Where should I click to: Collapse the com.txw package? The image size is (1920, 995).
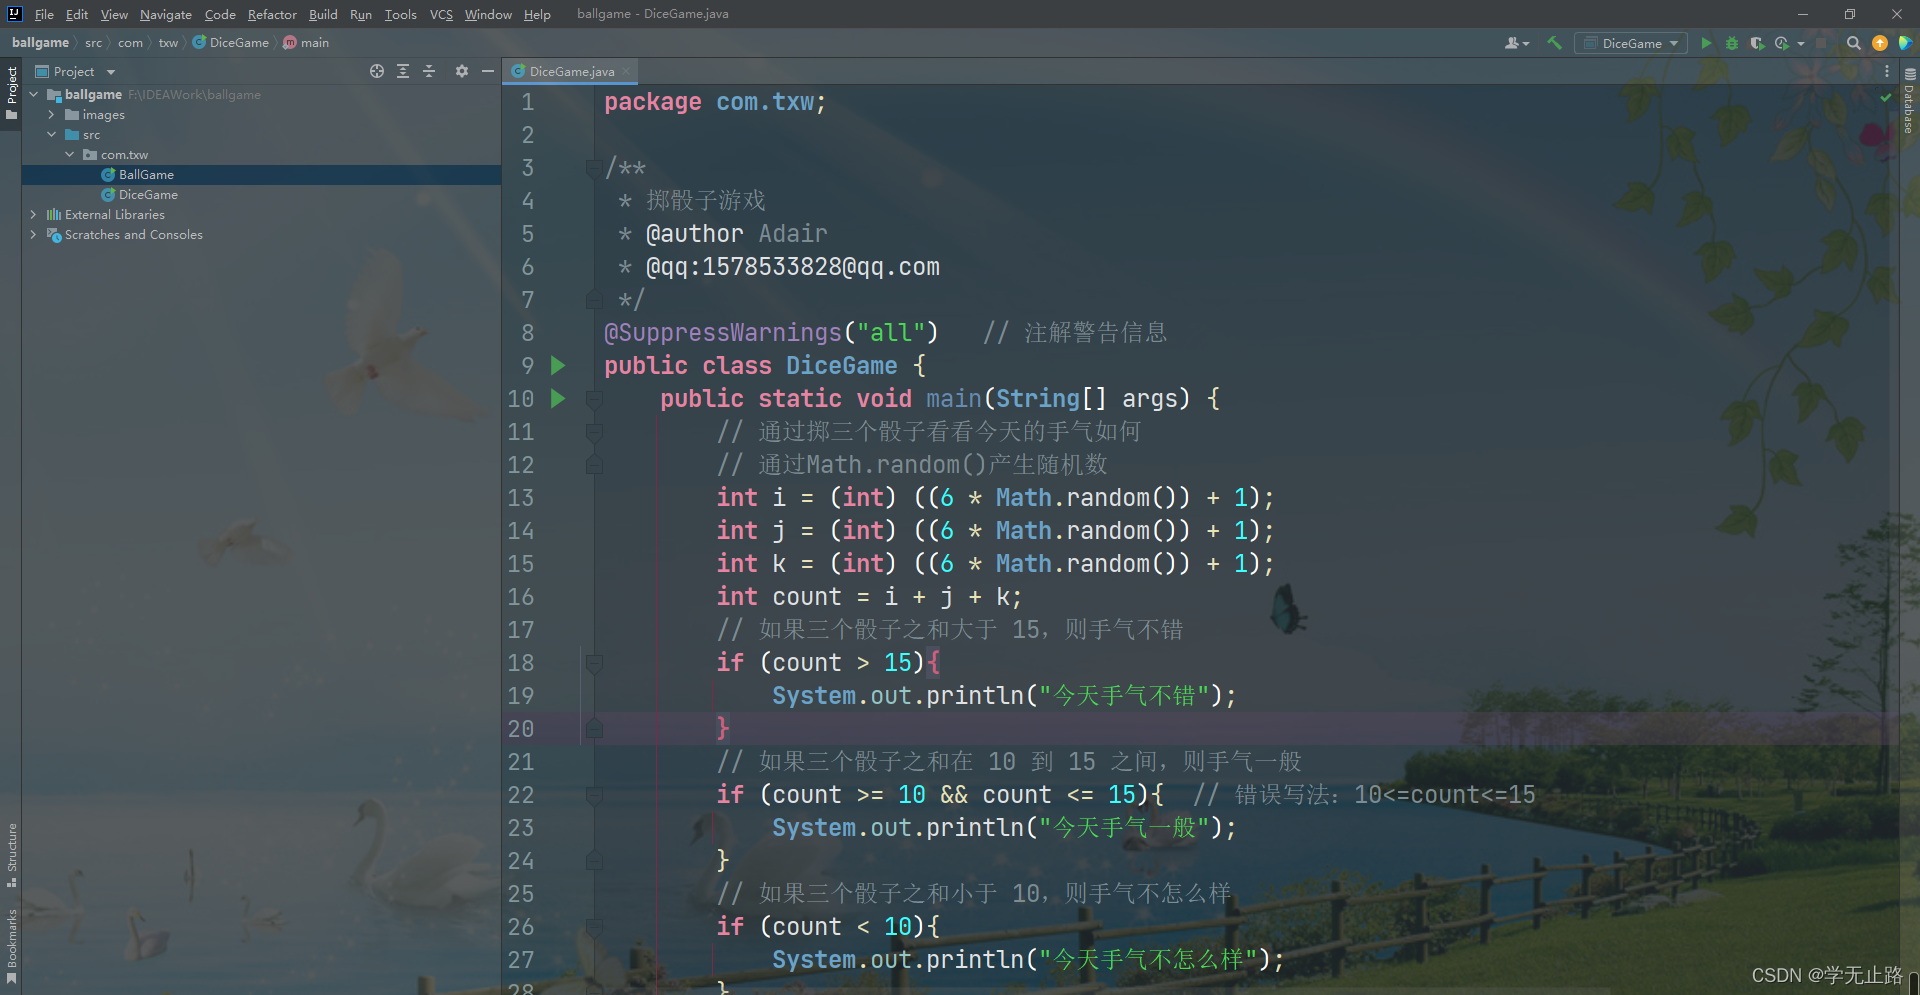70,154
